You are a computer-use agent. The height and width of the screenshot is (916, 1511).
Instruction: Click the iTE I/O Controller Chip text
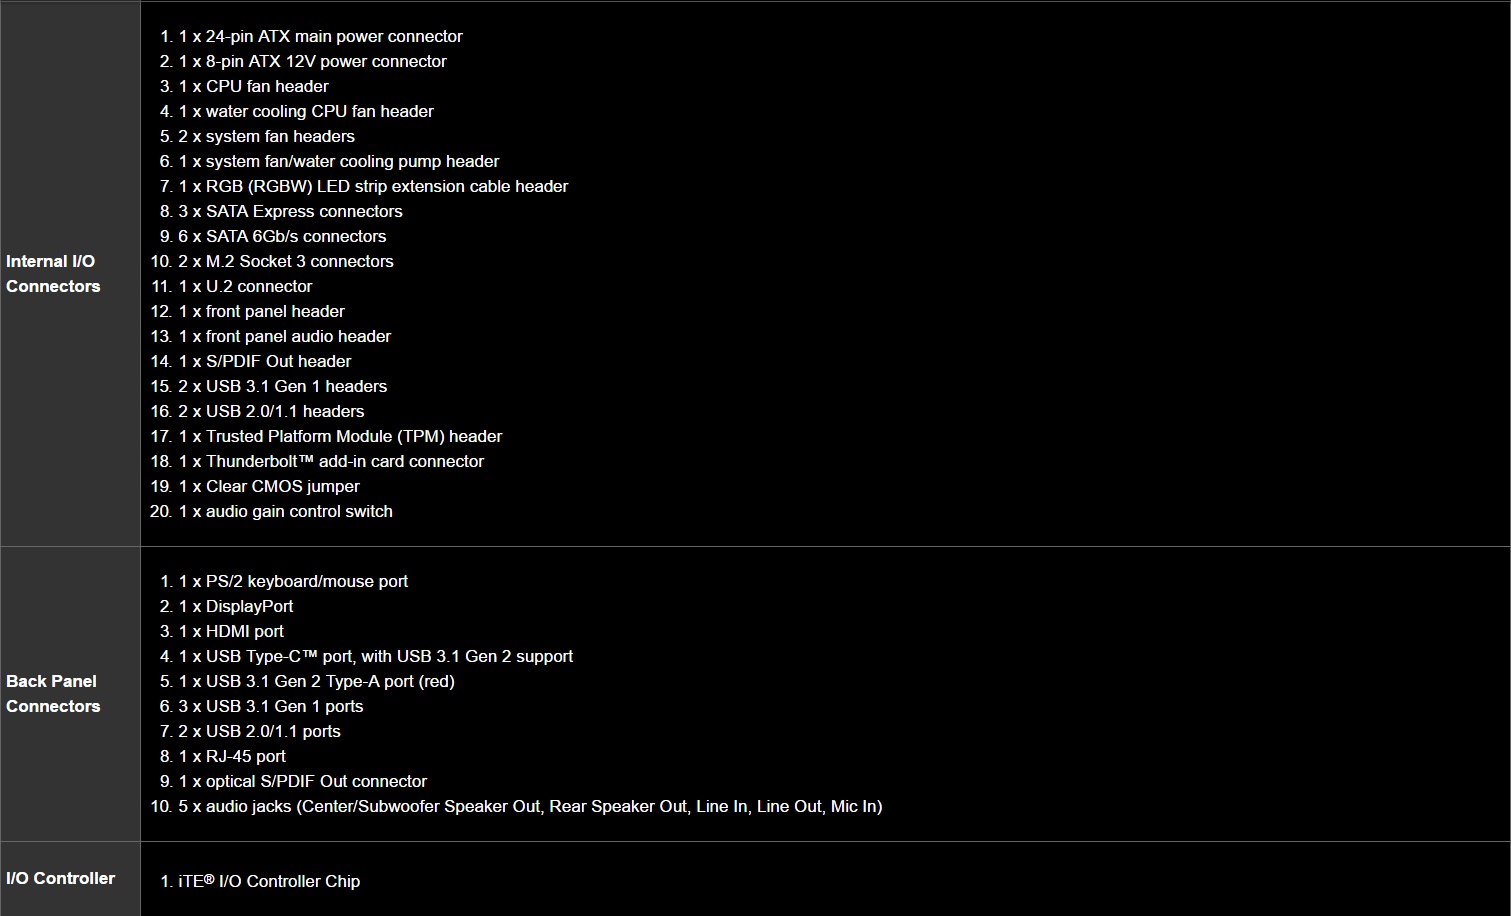(269, 881)
